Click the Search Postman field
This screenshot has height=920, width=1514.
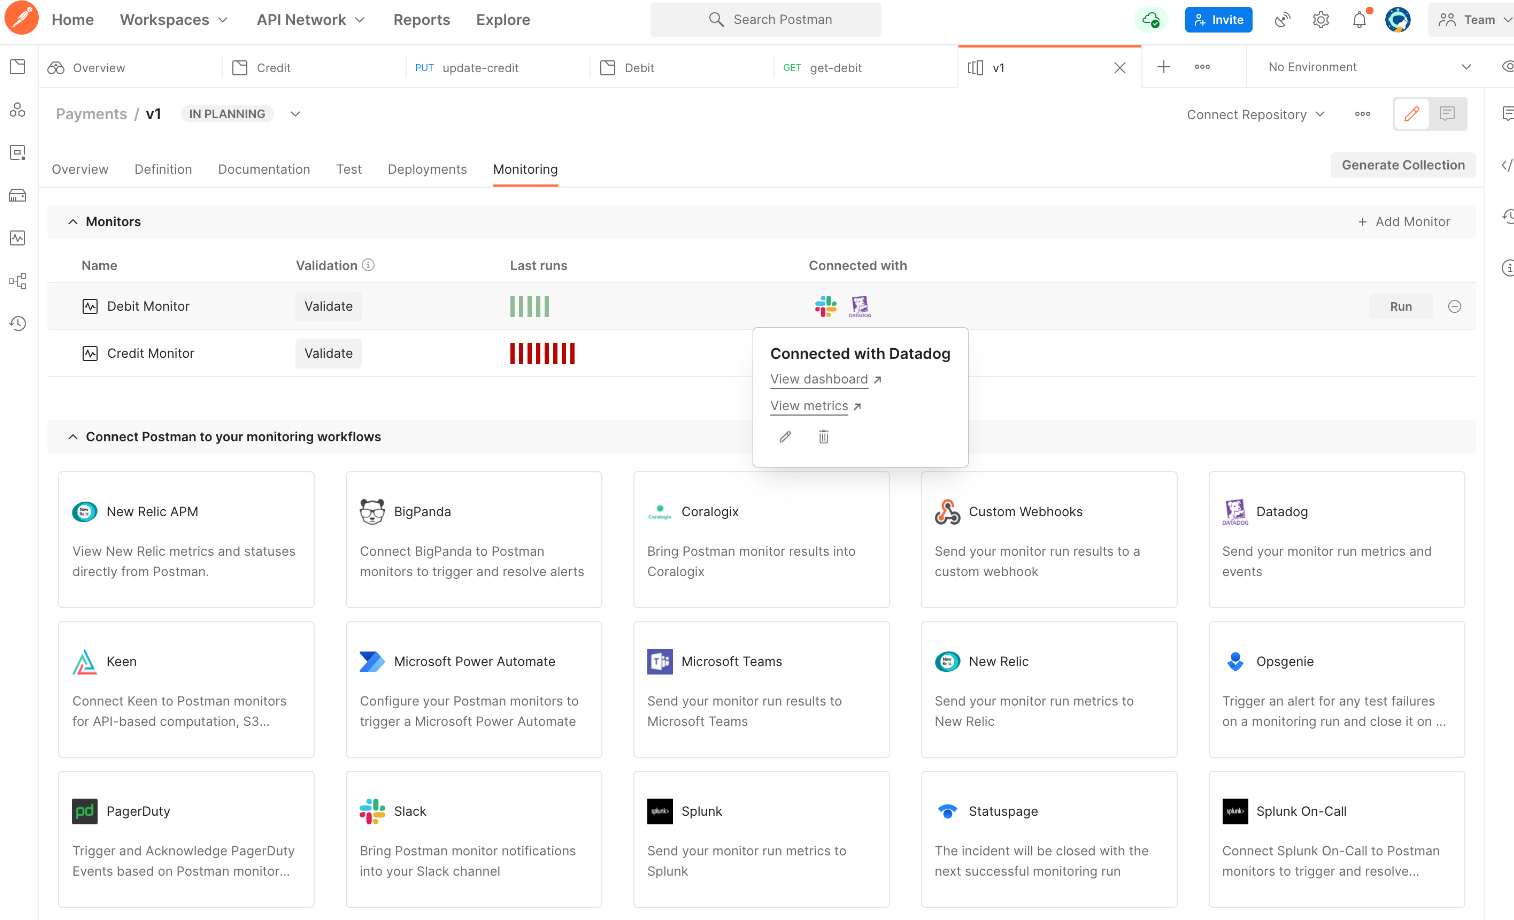pyautogui.click(x=766, y=19)
